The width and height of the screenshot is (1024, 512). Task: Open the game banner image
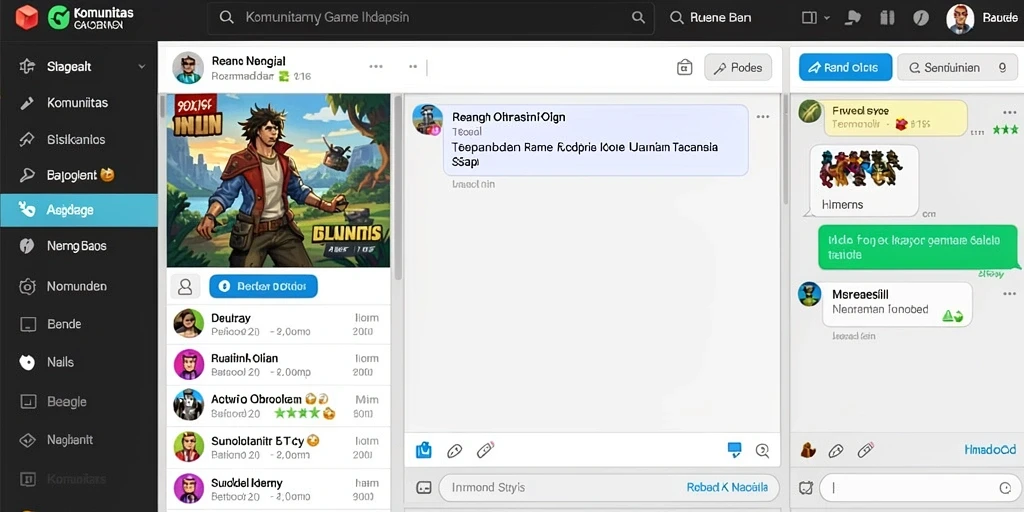(x=279, y=180)
